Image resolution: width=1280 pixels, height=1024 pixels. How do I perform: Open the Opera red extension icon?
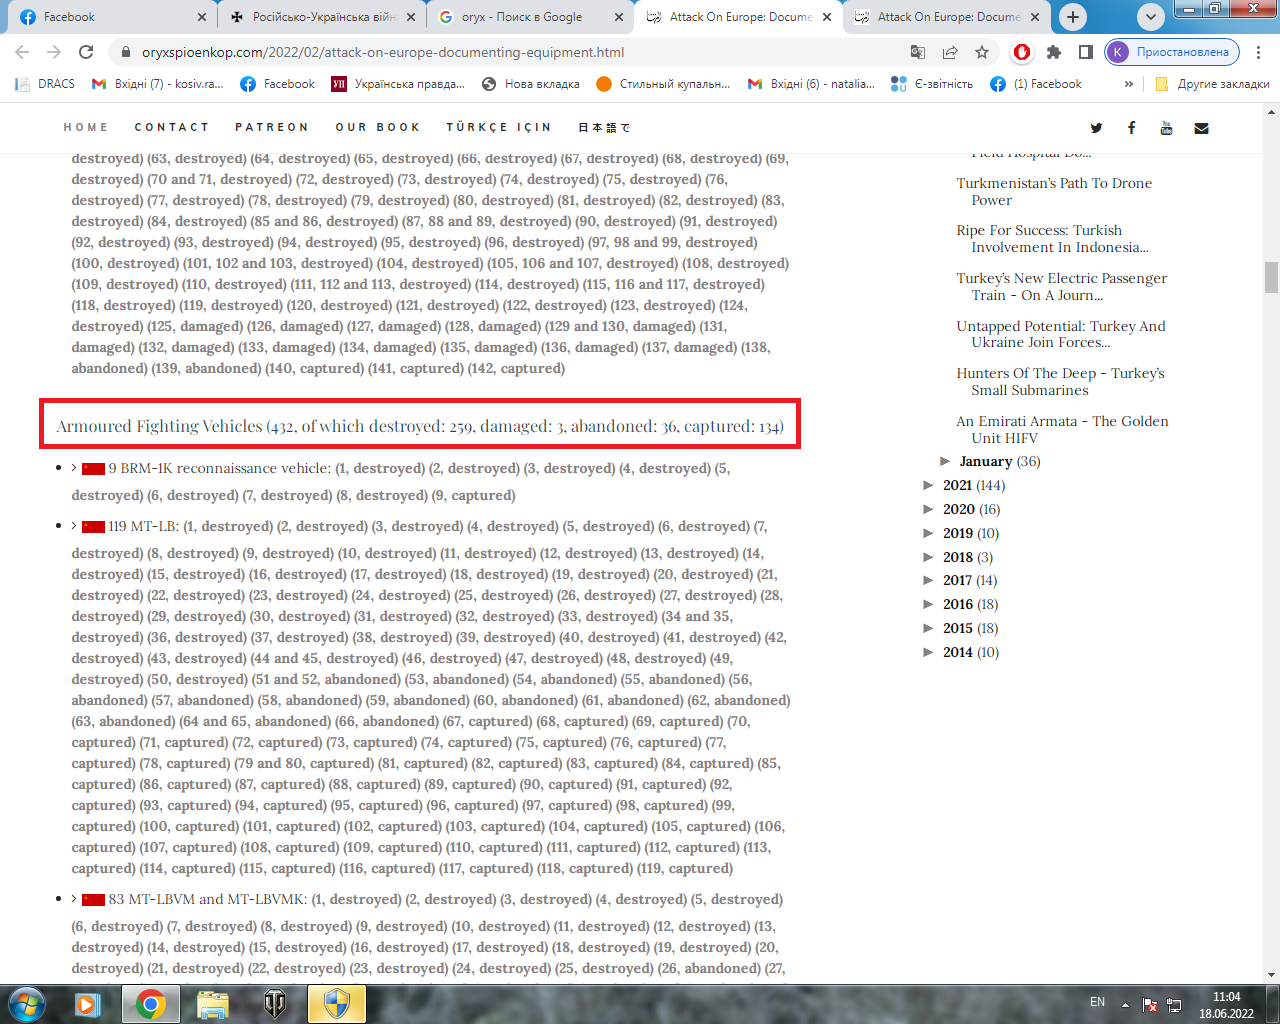click(1022, 52)
